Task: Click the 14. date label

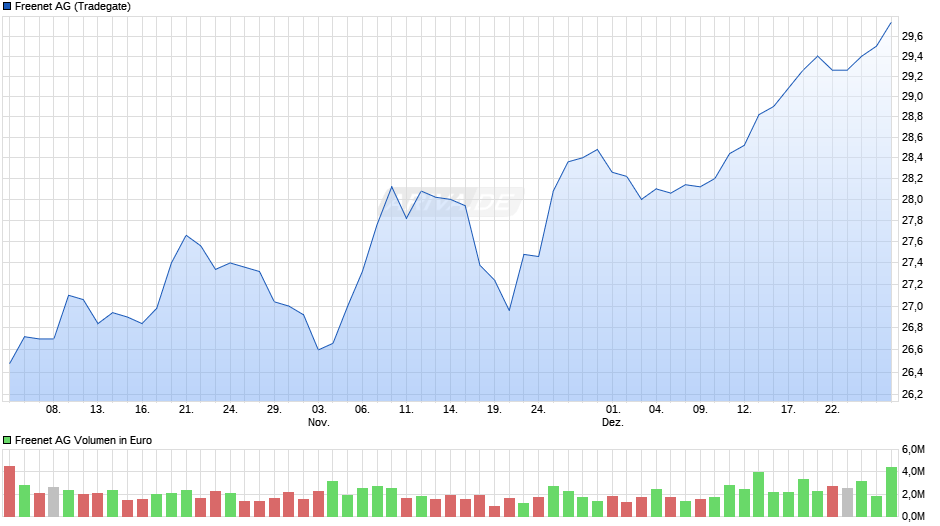Action: coord(450,409)
